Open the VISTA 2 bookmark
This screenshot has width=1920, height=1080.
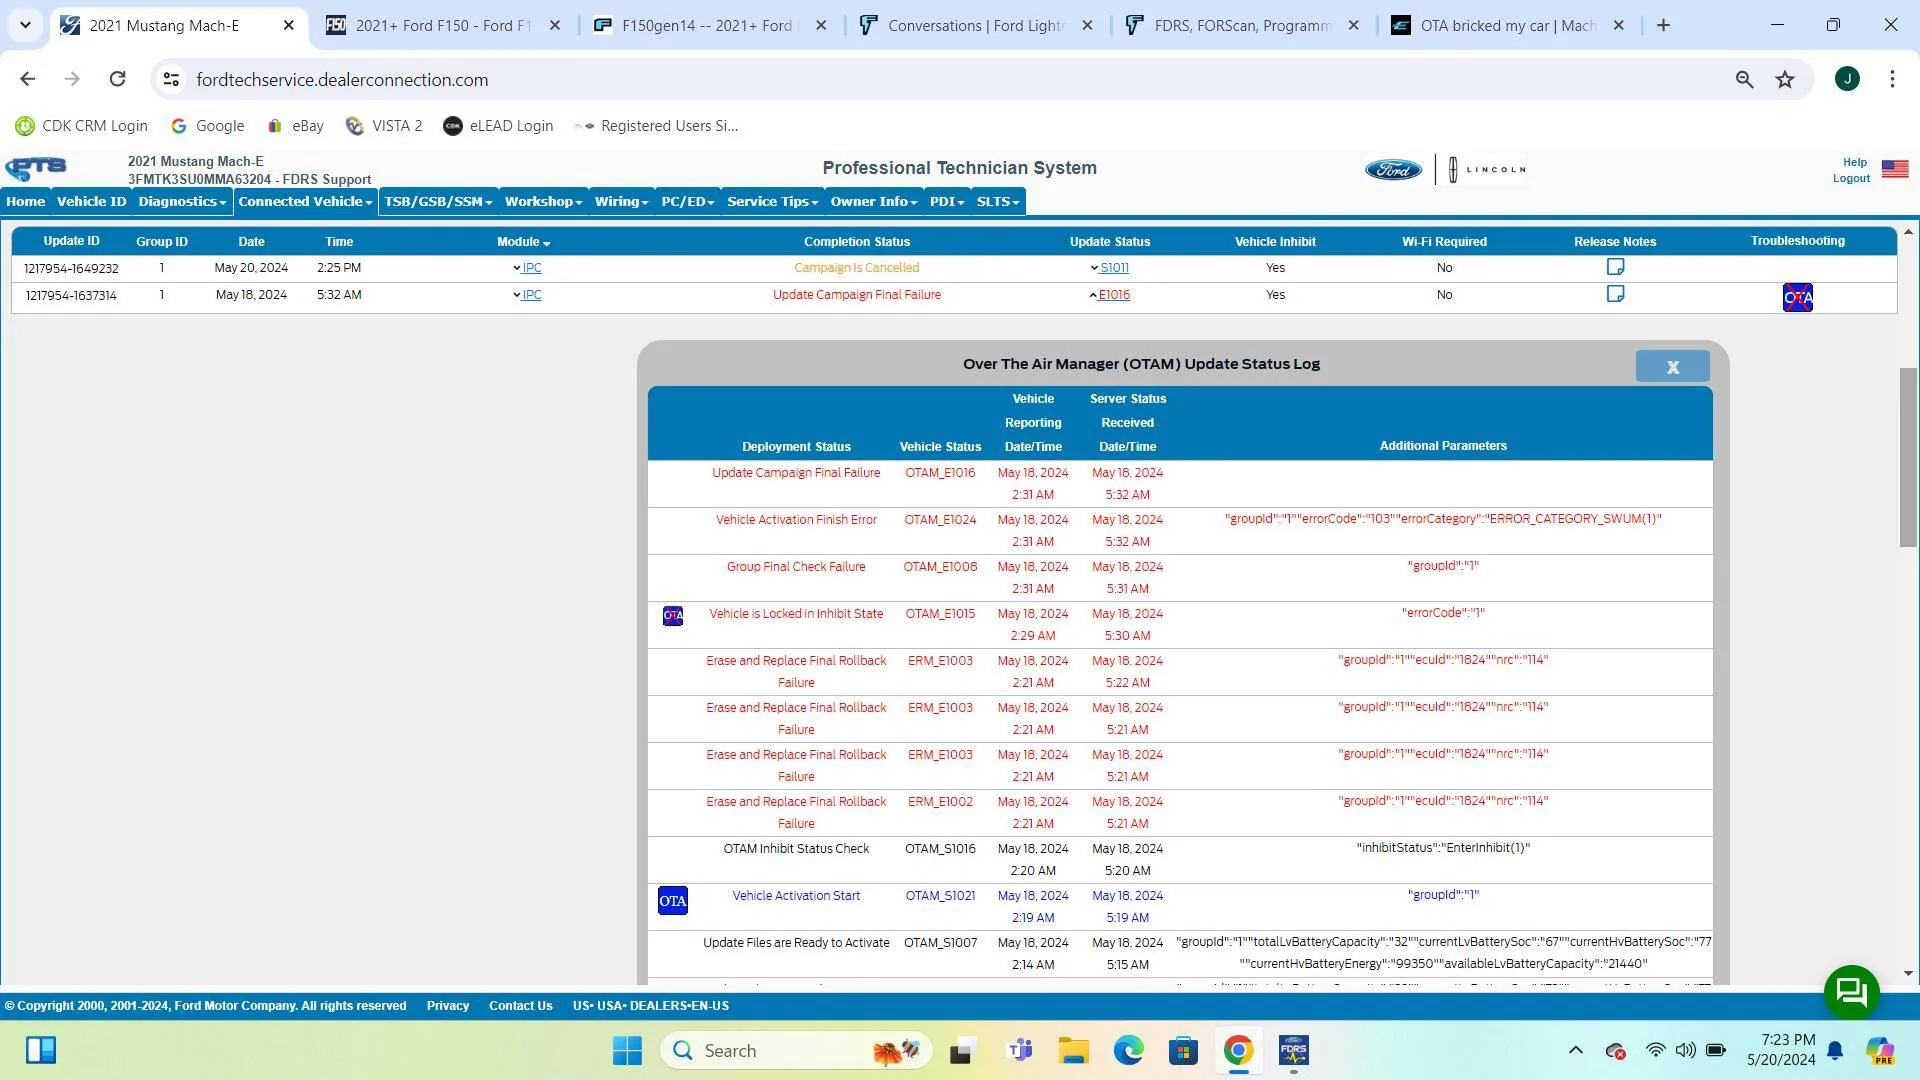(x=385, y=126)
